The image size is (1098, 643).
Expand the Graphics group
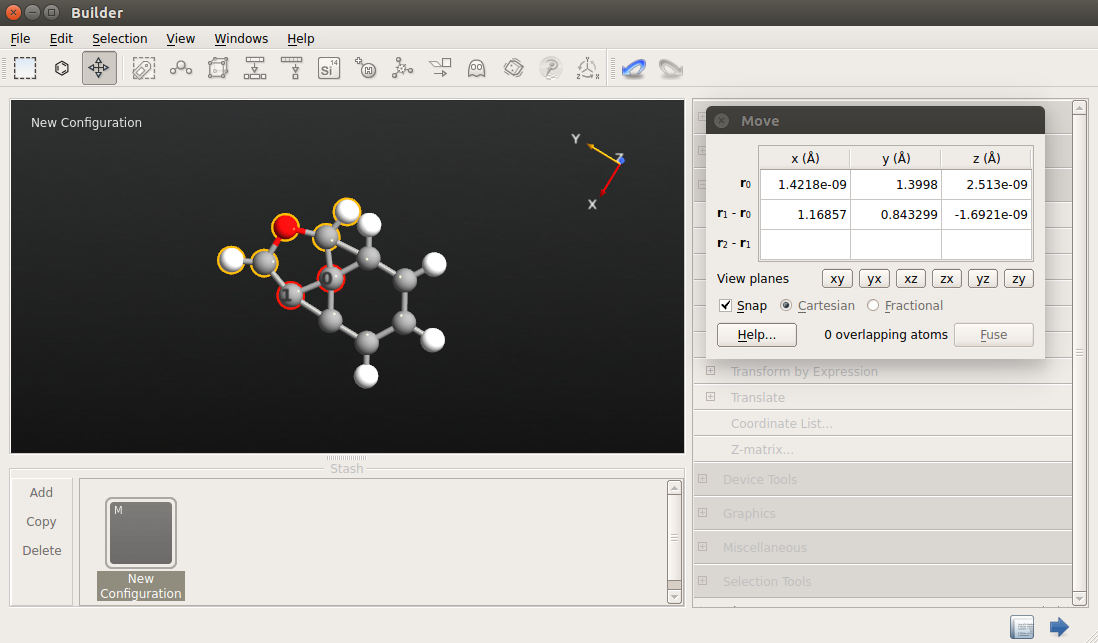coord(702,513)
